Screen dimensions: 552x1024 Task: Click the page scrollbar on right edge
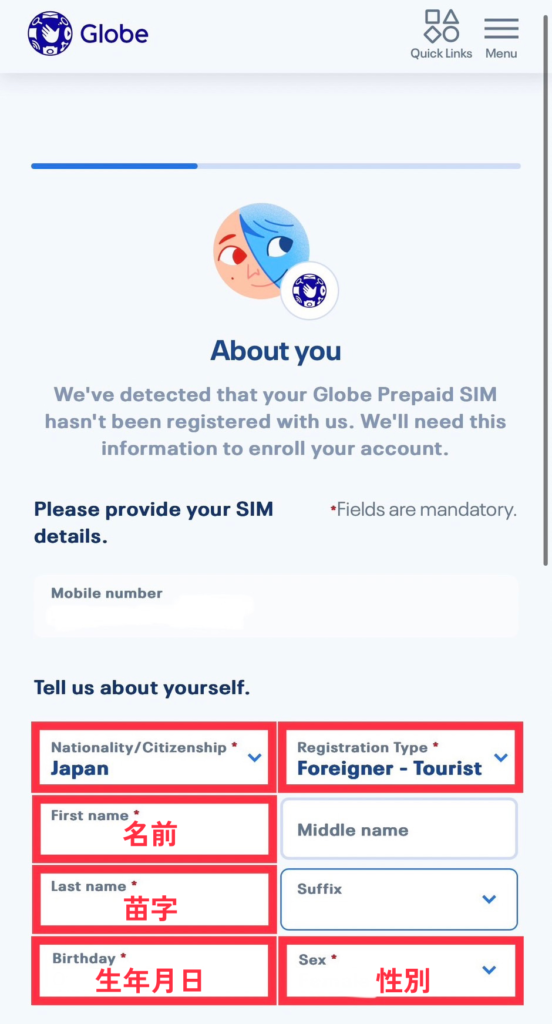tap(546, 287)
